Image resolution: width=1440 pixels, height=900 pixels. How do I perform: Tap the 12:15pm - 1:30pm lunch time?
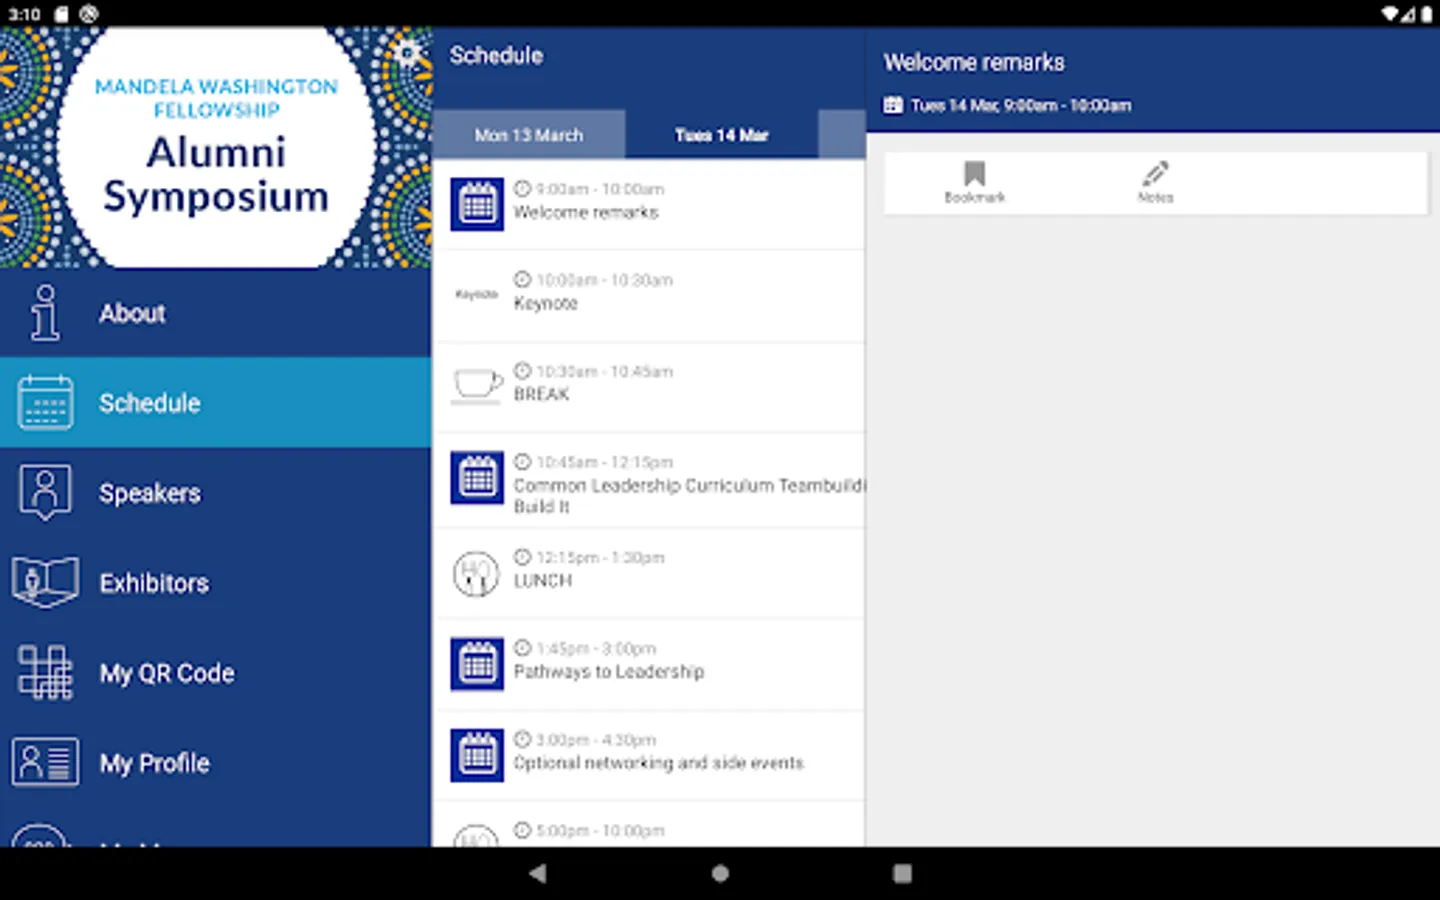(x=600, y=557)
